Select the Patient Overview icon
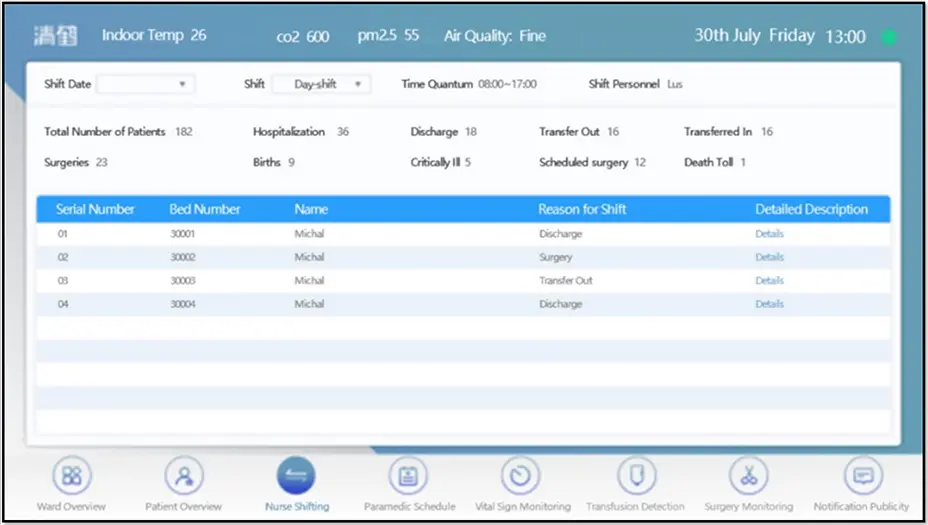 point(184,476)
